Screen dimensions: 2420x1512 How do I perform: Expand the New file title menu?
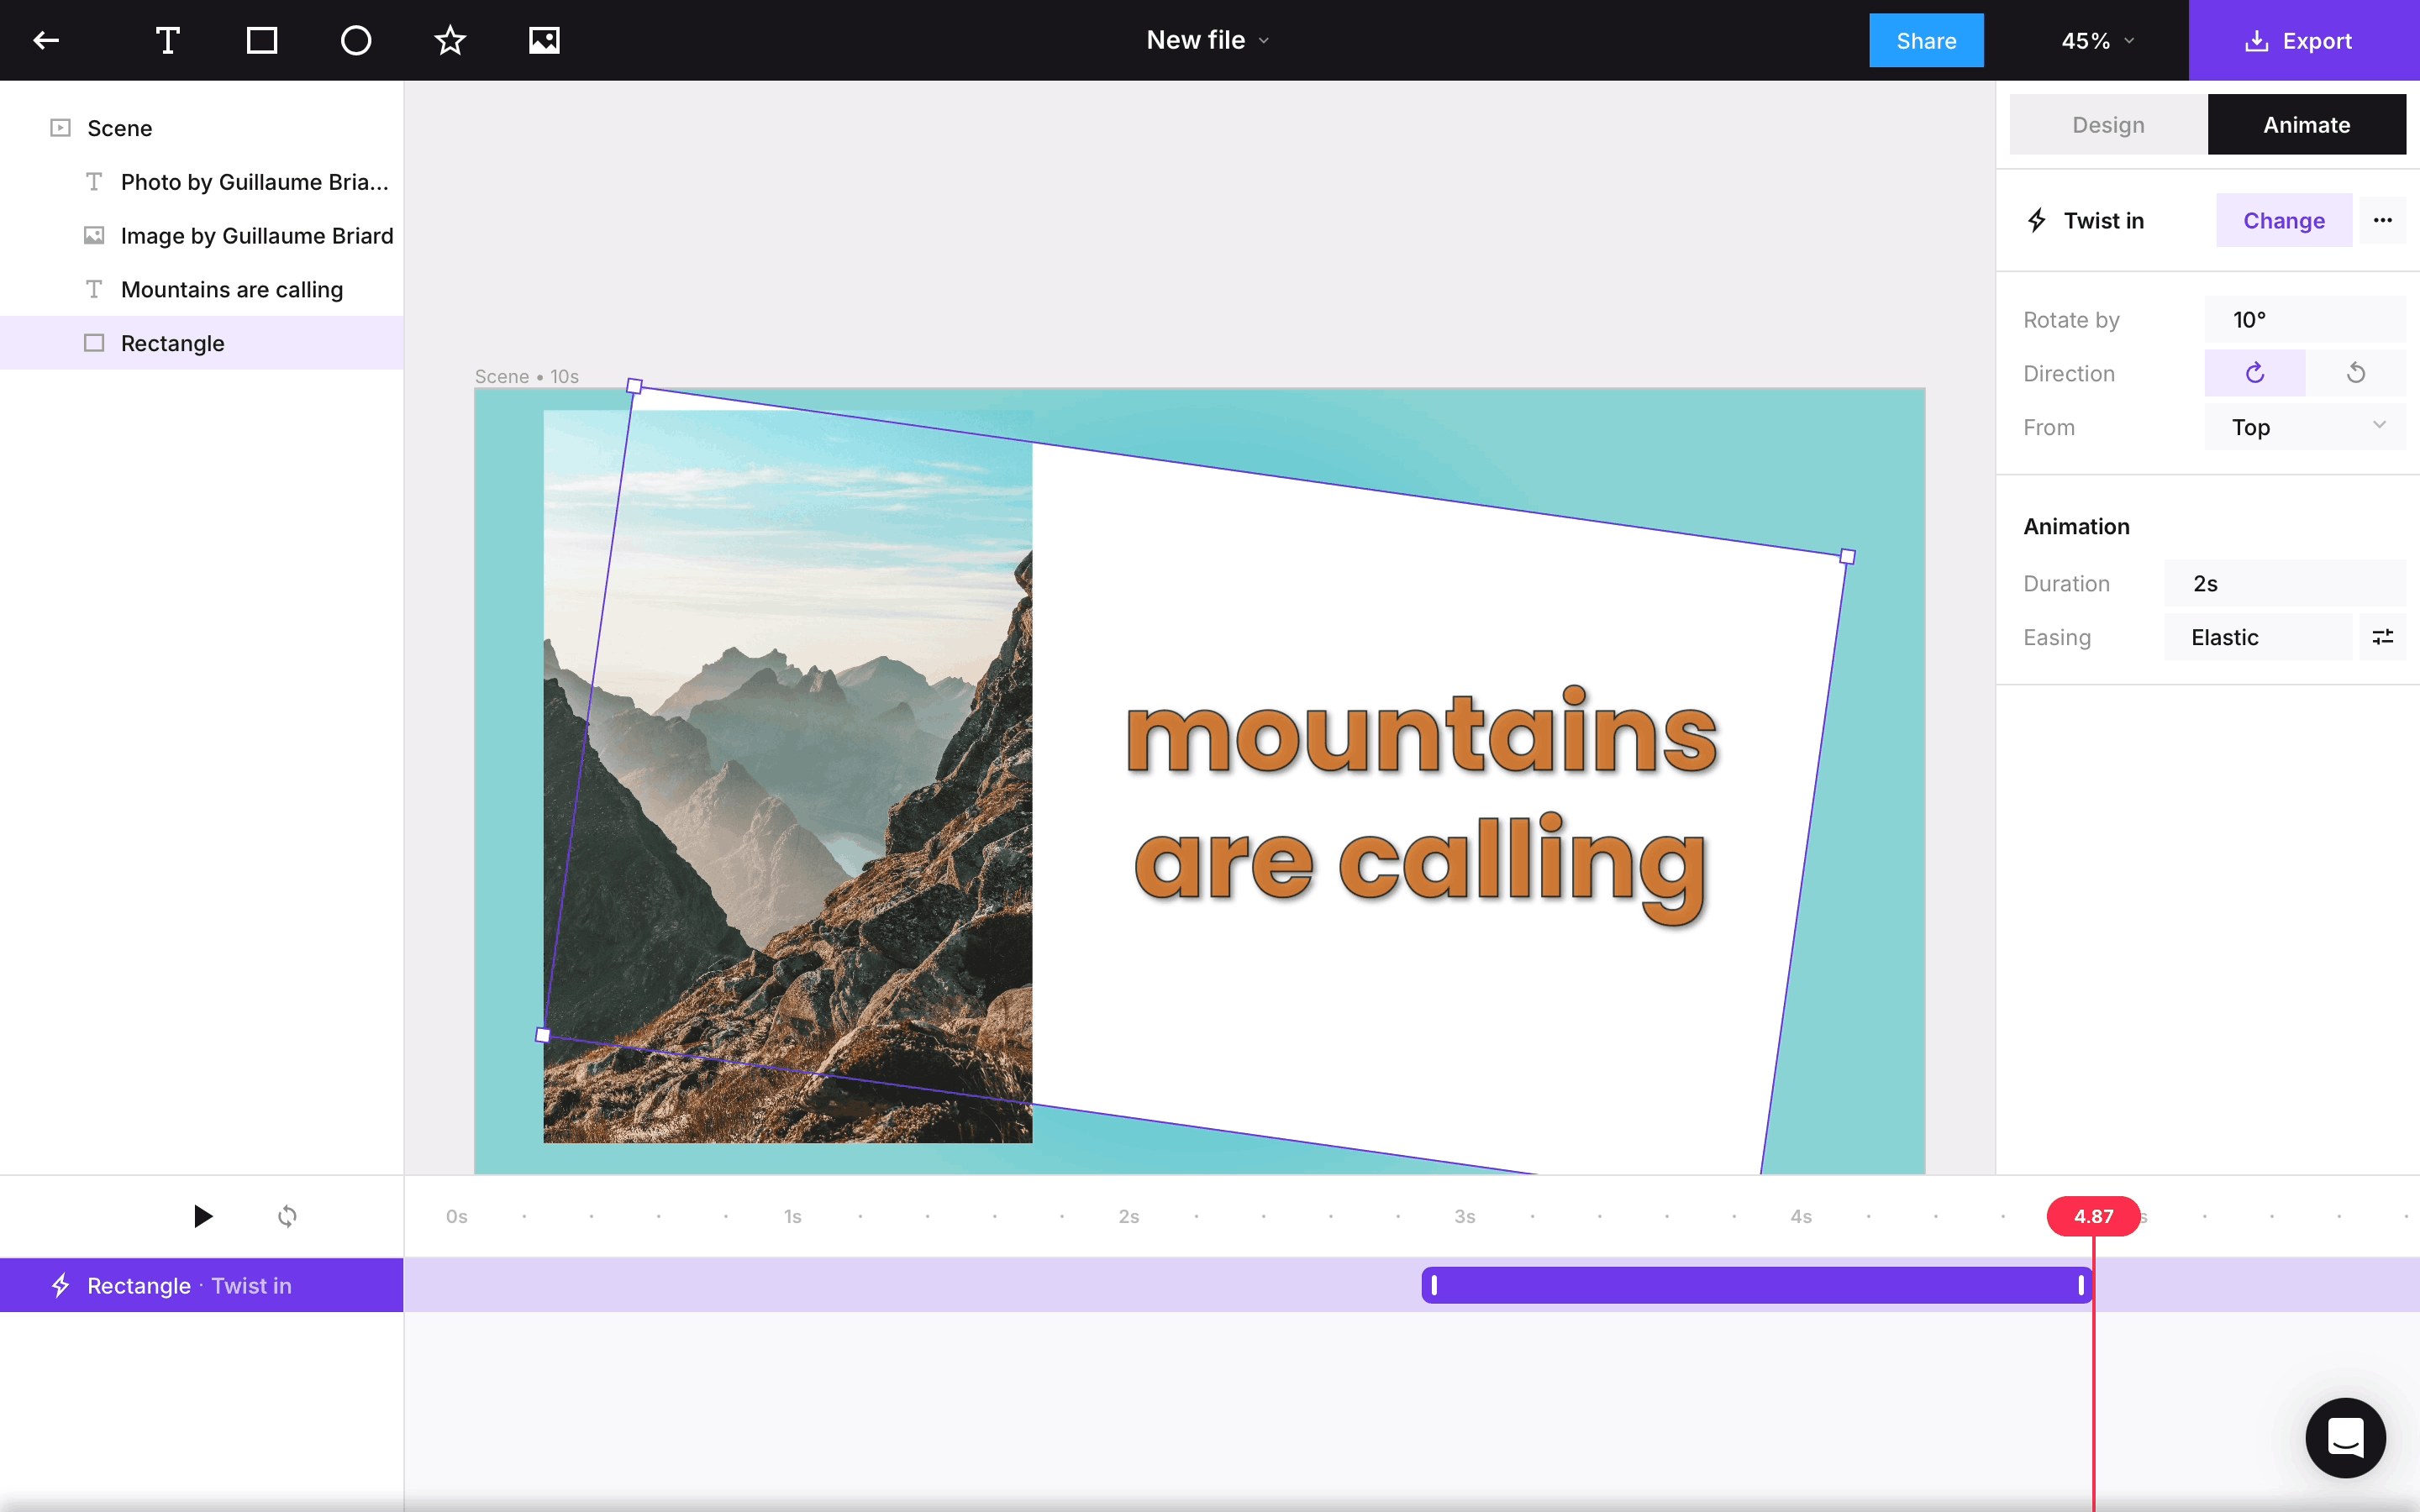point(1208,41)
